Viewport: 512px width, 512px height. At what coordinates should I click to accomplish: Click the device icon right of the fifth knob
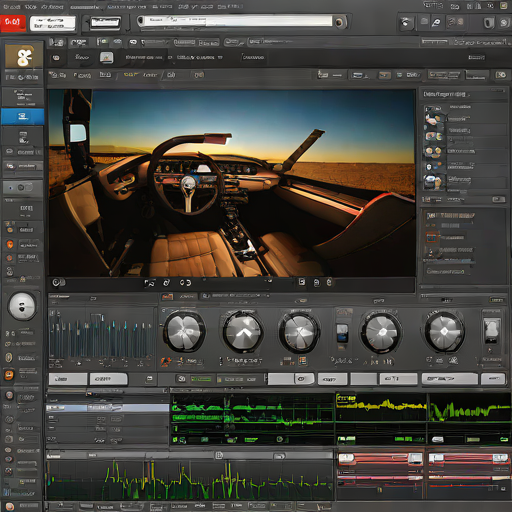point(491,331)
